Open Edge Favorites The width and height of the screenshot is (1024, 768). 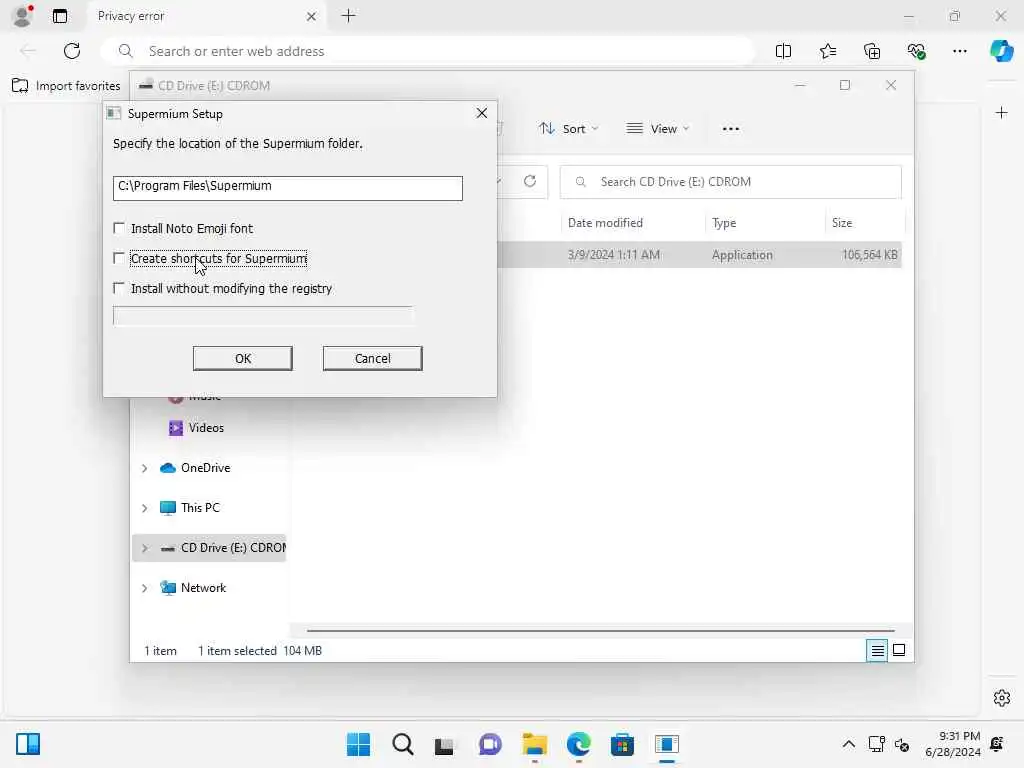coord(828,51)
